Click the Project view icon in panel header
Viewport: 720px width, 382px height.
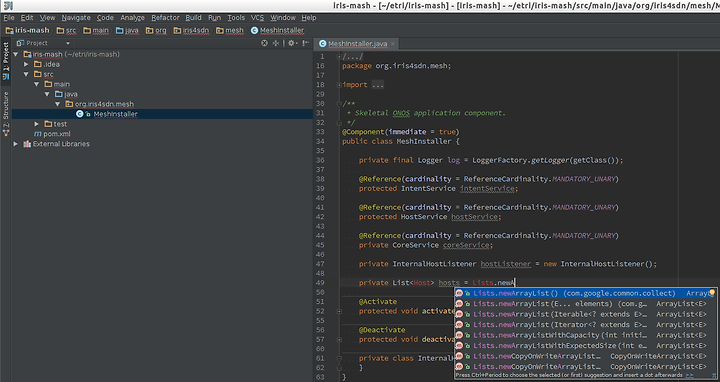click(20, 43)
